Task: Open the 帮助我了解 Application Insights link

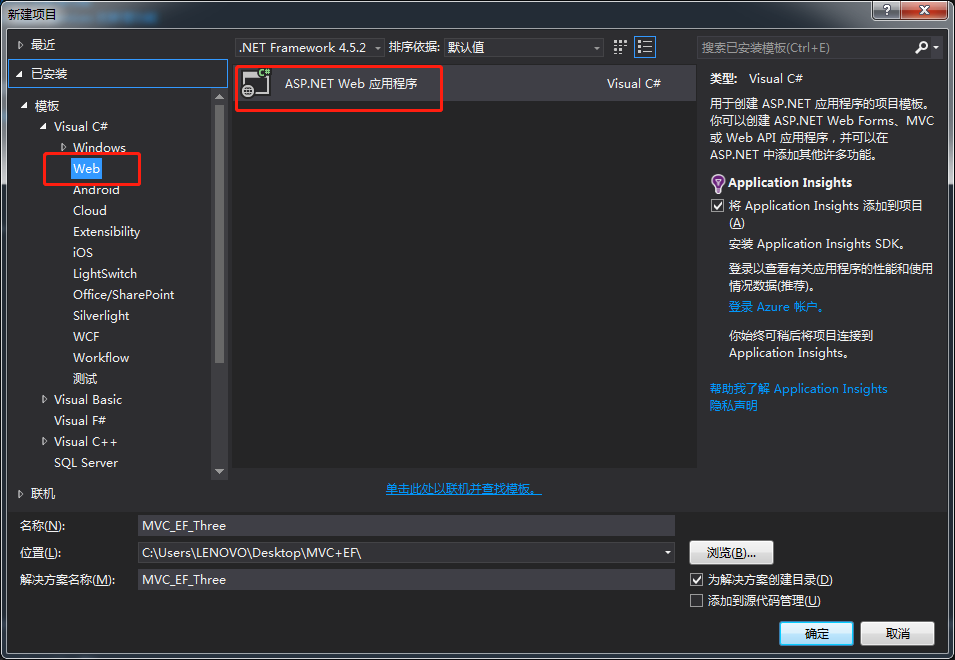Action: pos(798,388)
